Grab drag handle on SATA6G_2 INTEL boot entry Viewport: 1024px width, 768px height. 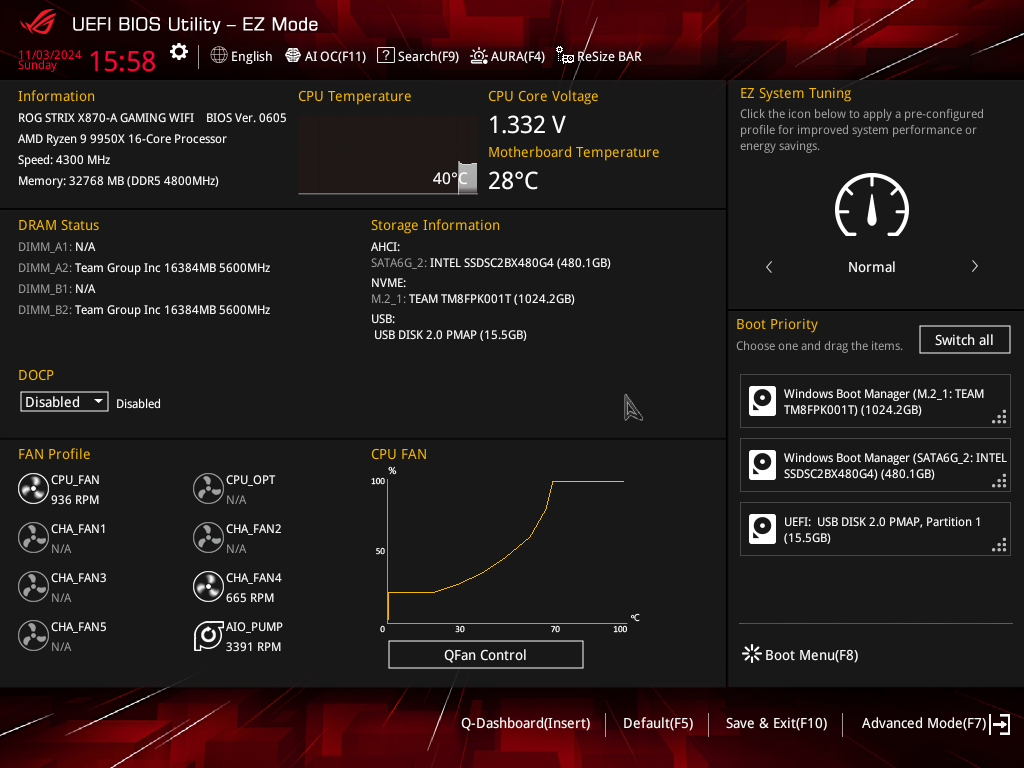point(1000,481)
